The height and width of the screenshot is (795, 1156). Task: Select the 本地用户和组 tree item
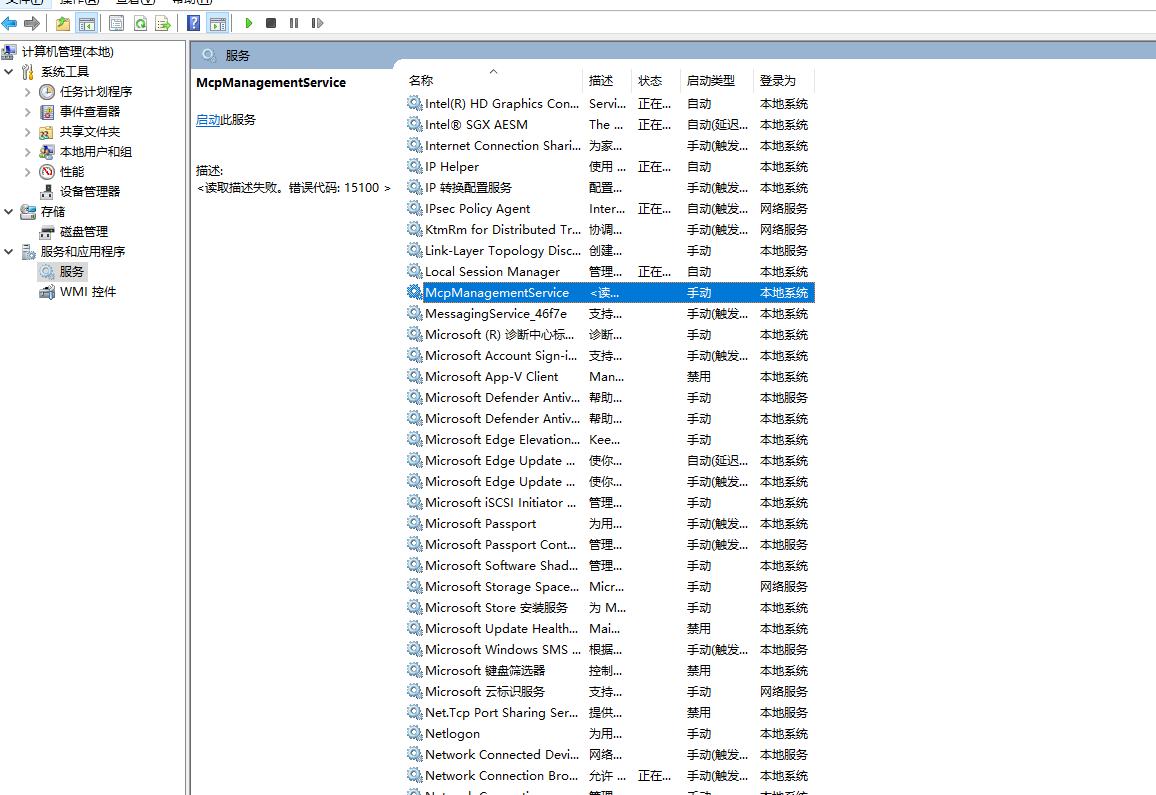point(96,152)
